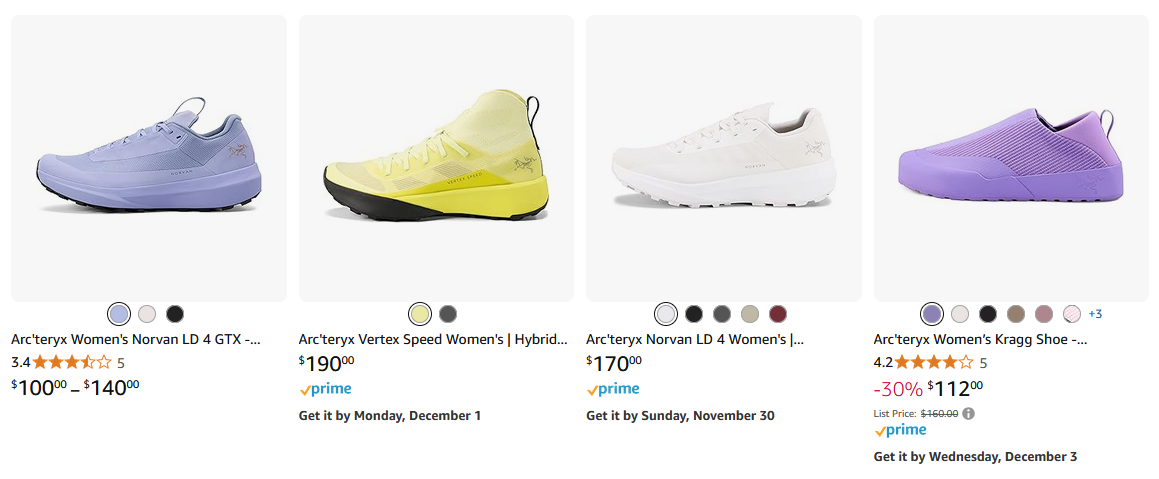Click the Prime logo under the $190 price

pyautogui.click(x=325, y=389)
